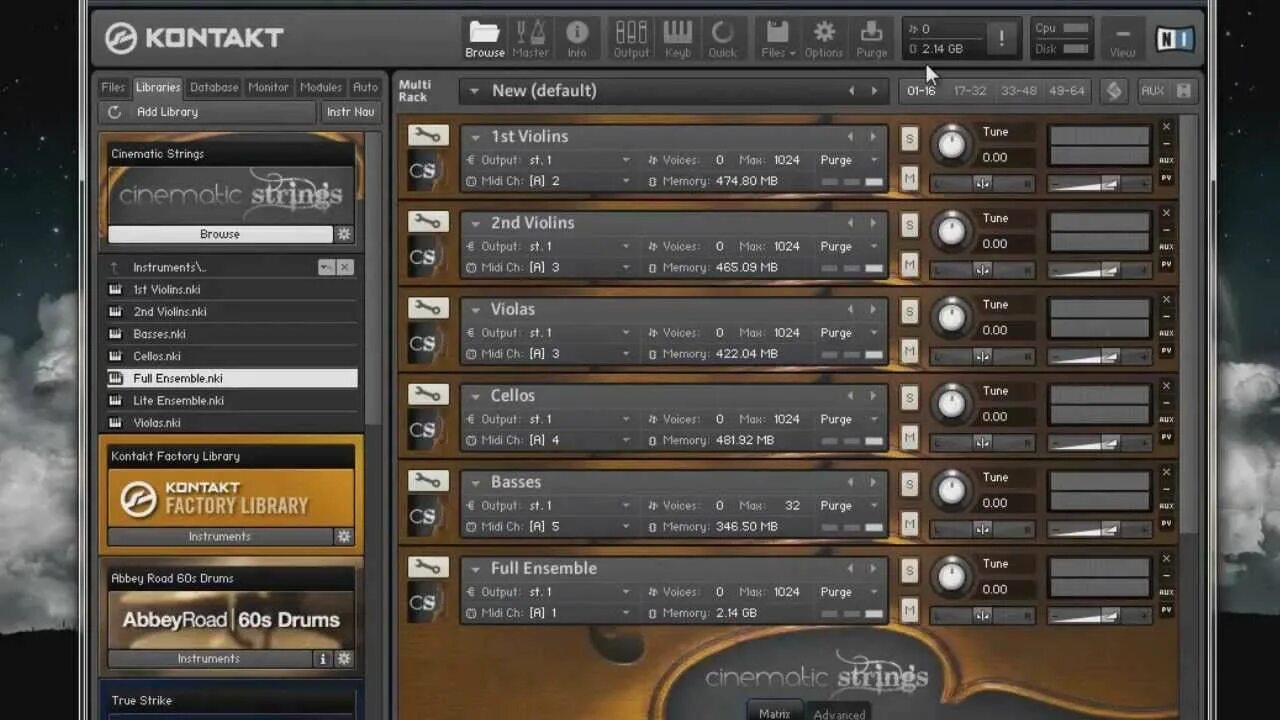Open 2nd Violins Purge dropdown
This screenshot has height=720, width=1280.
[874, 246]
